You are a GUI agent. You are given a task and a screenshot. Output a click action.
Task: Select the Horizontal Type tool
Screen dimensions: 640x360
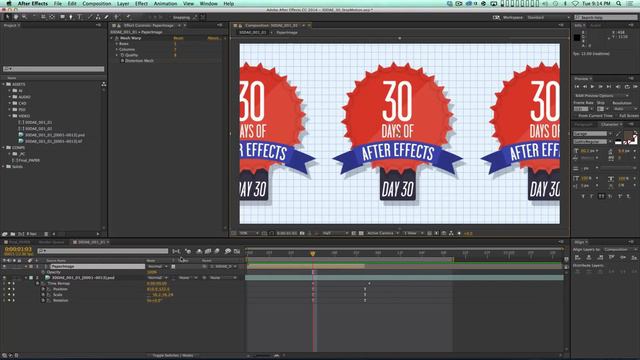[80, 17]
